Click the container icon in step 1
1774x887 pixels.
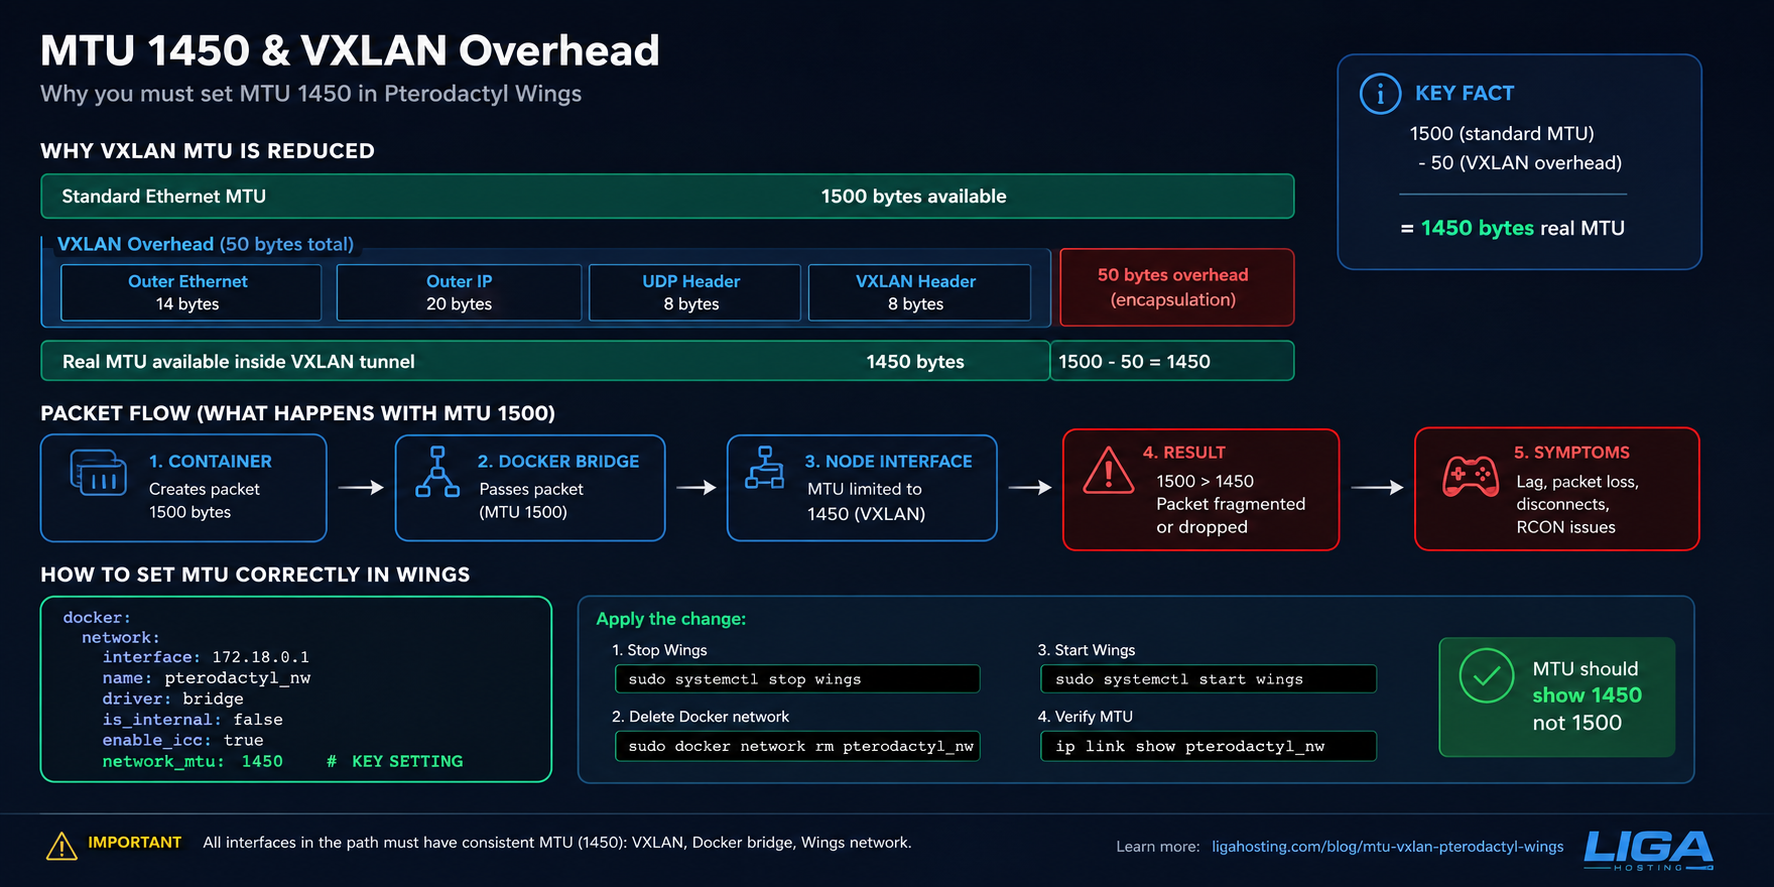(x=98, y=473)
